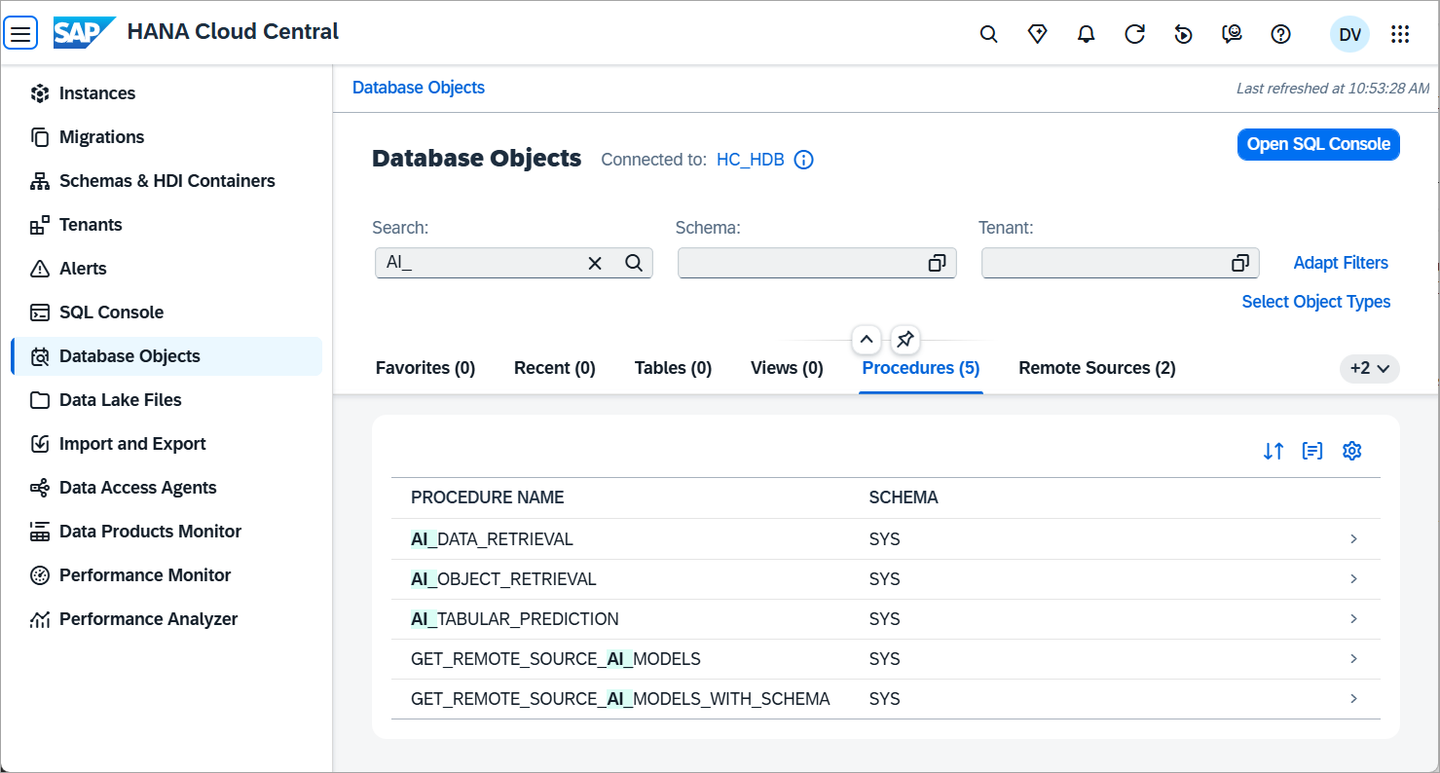Screen dimensions: 1440x773
Task: Click the PROCEDURE NAME column header
Action: pyautogui.click(x=487, y=498)
